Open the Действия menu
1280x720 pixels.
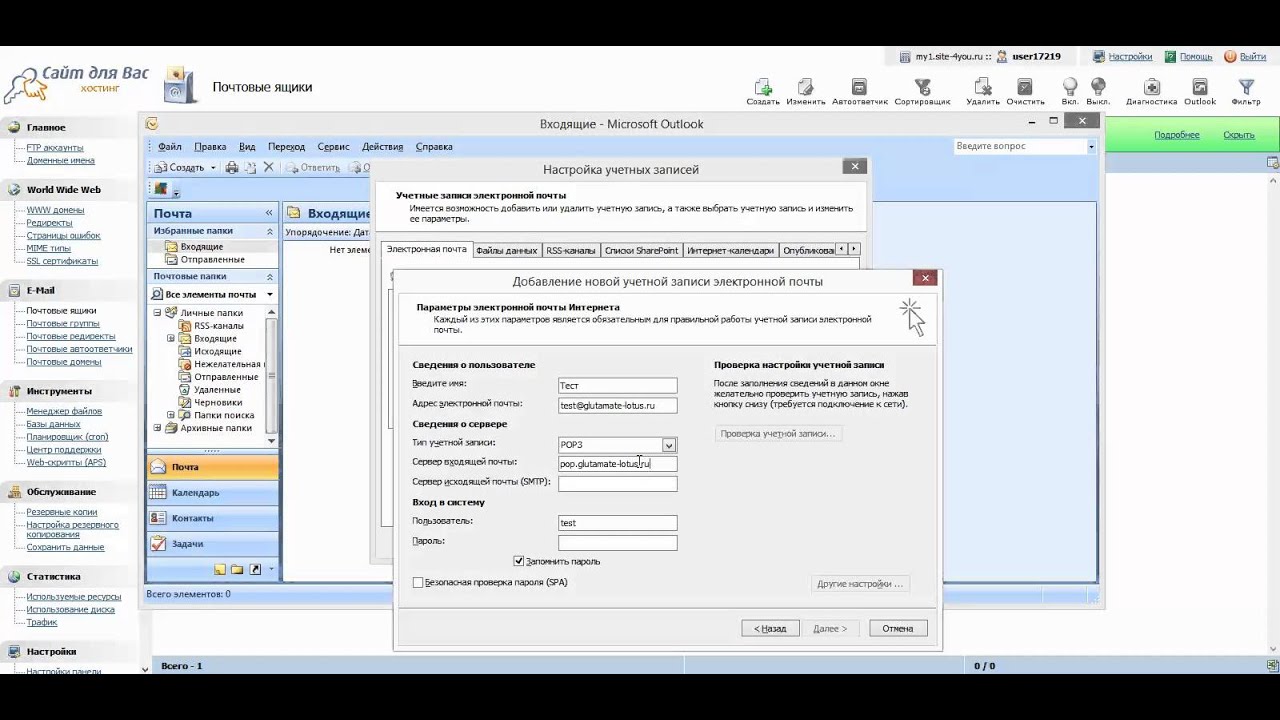382,147
